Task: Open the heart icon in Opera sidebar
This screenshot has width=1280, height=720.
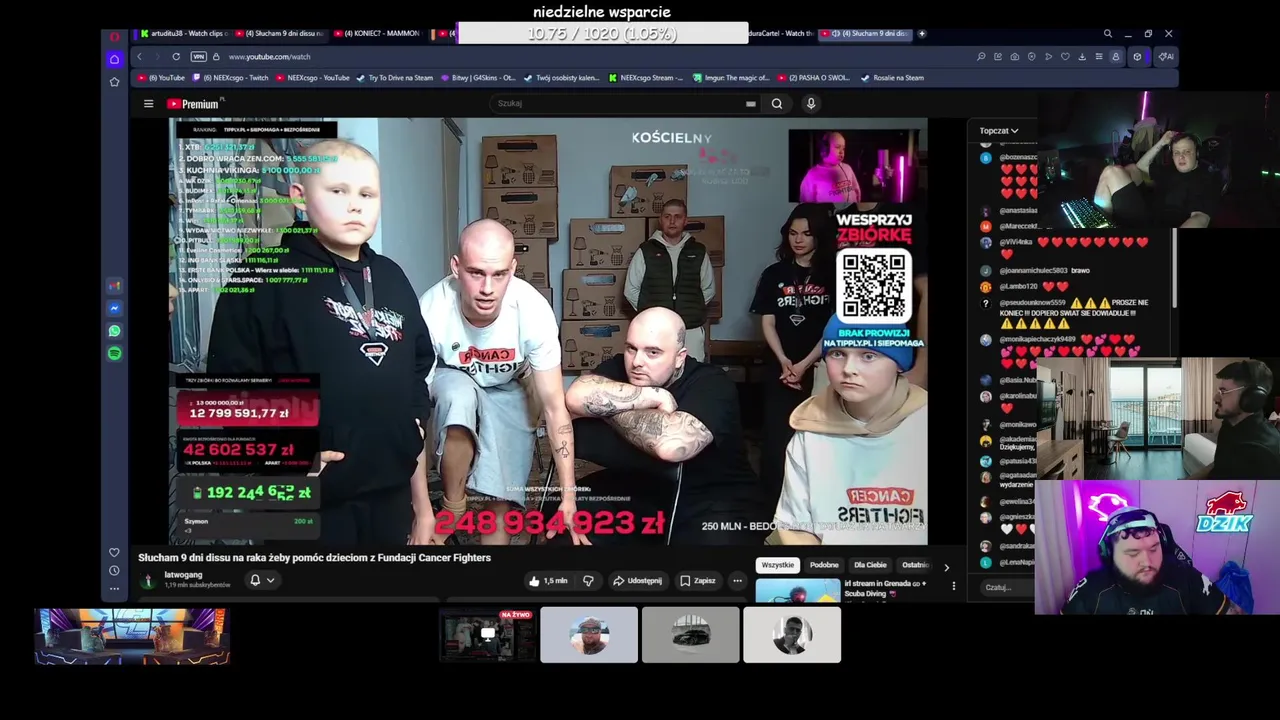Action: click(x=114, y=553)
